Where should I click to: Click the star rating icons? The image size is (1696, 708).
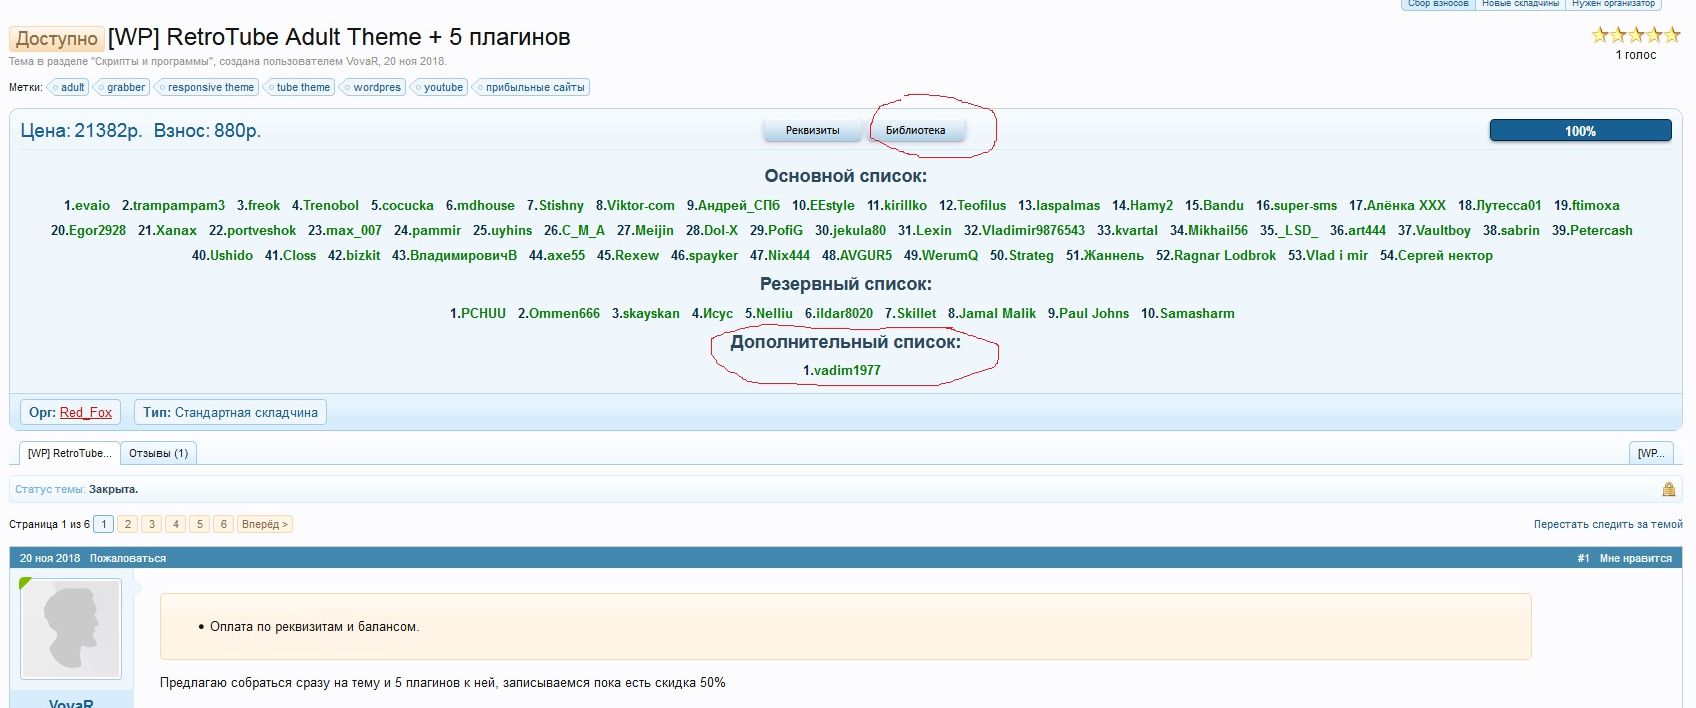pos(1635,35)
